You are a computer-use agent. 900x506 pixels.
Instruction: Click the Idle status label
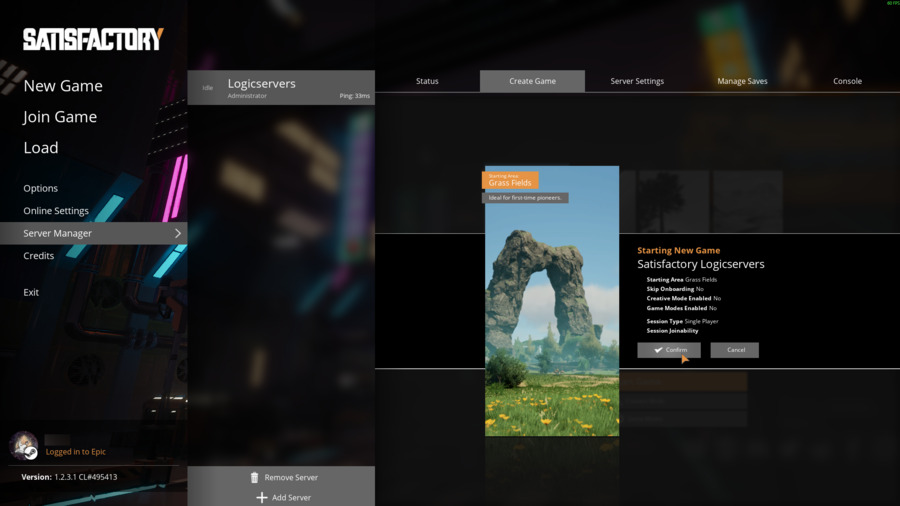click(x=208, y=88)
